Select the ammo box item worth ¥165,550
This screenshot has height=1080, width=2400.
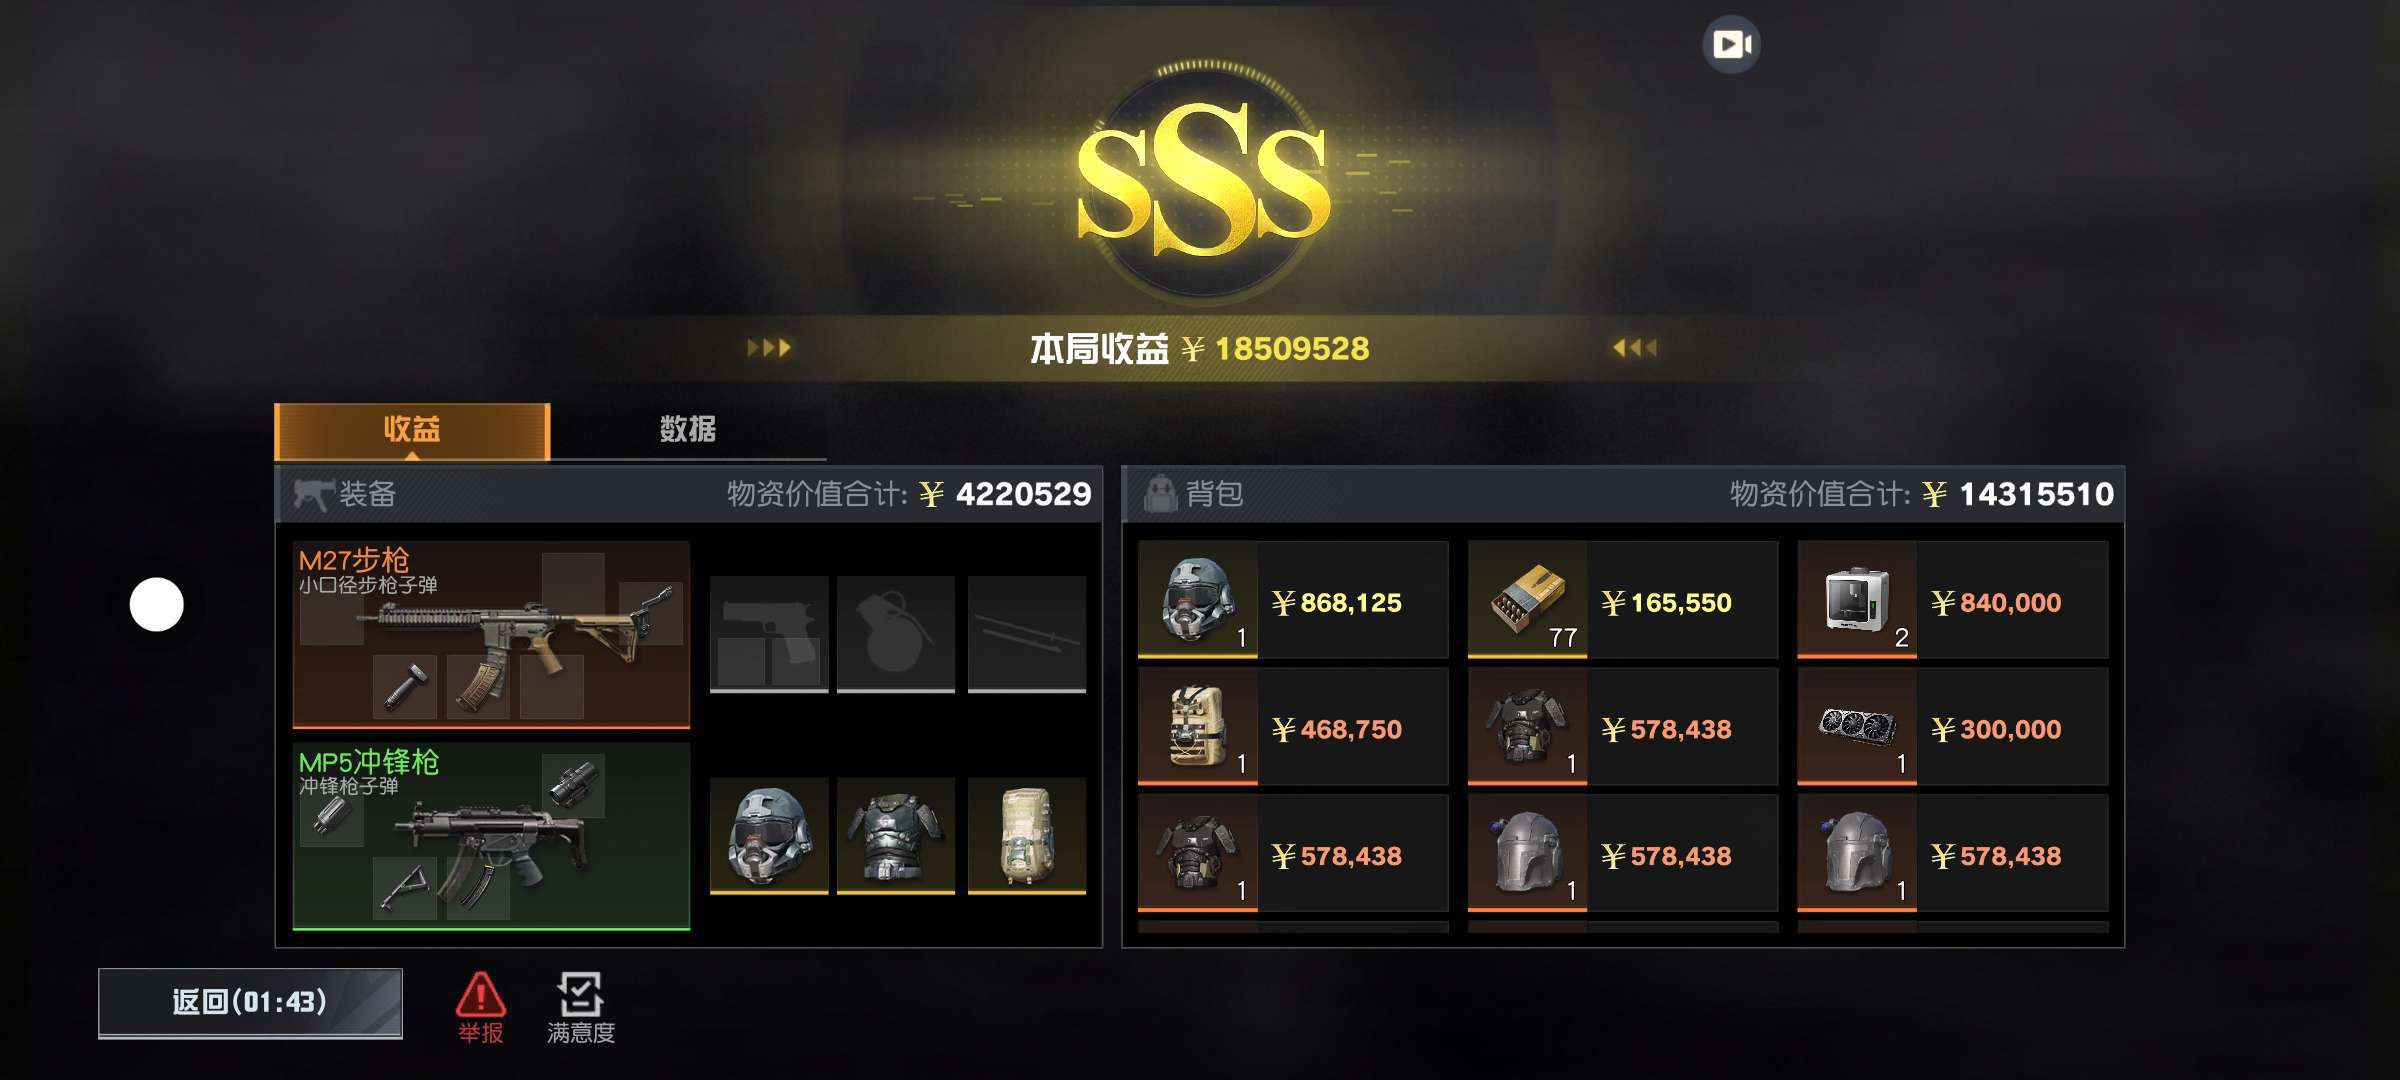point(1622,600)
